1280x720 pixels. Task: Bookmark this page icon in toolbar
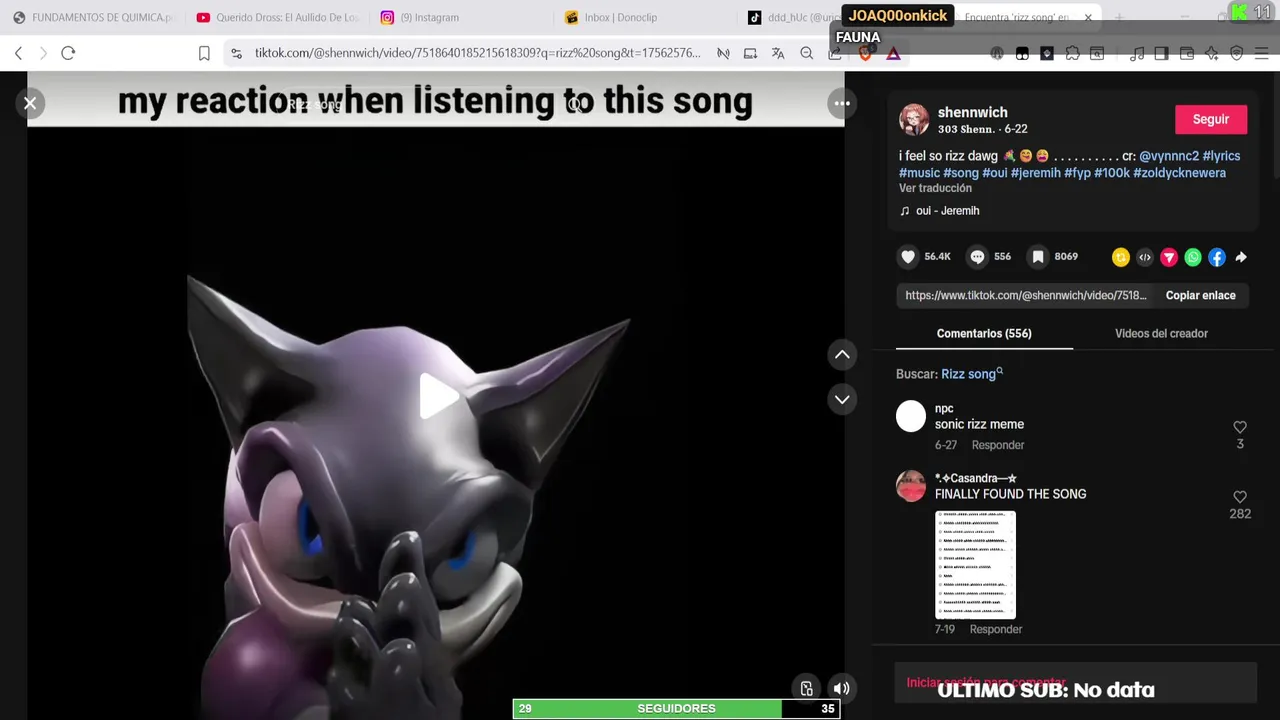(x=204, y=53)
